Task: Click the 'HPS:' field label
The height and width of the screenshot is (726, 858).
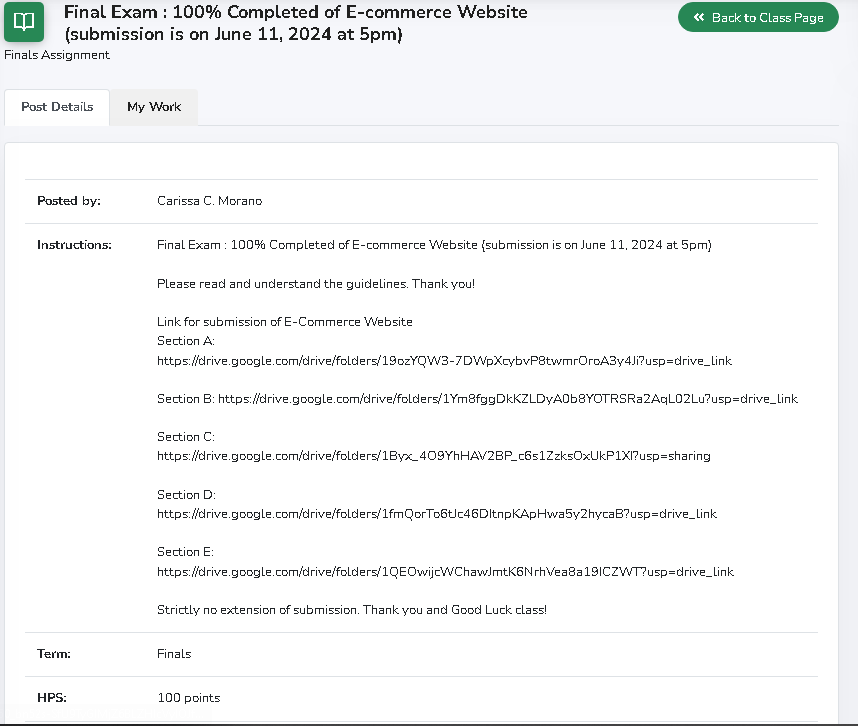Action: click(52, 698)
